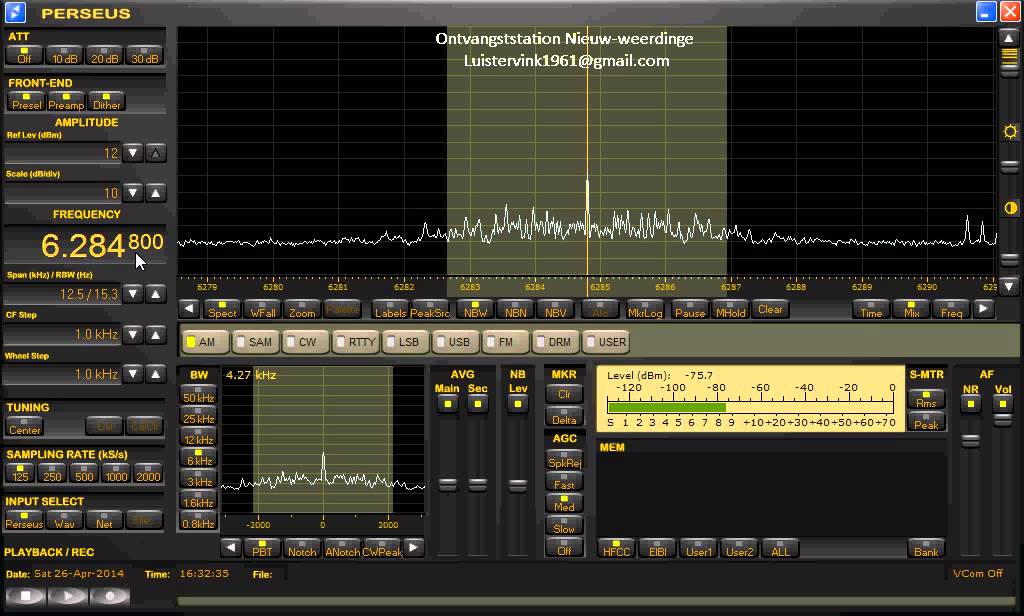Set AGC to Fast
Screen dimensions: 1024x616
coord(564,481)
